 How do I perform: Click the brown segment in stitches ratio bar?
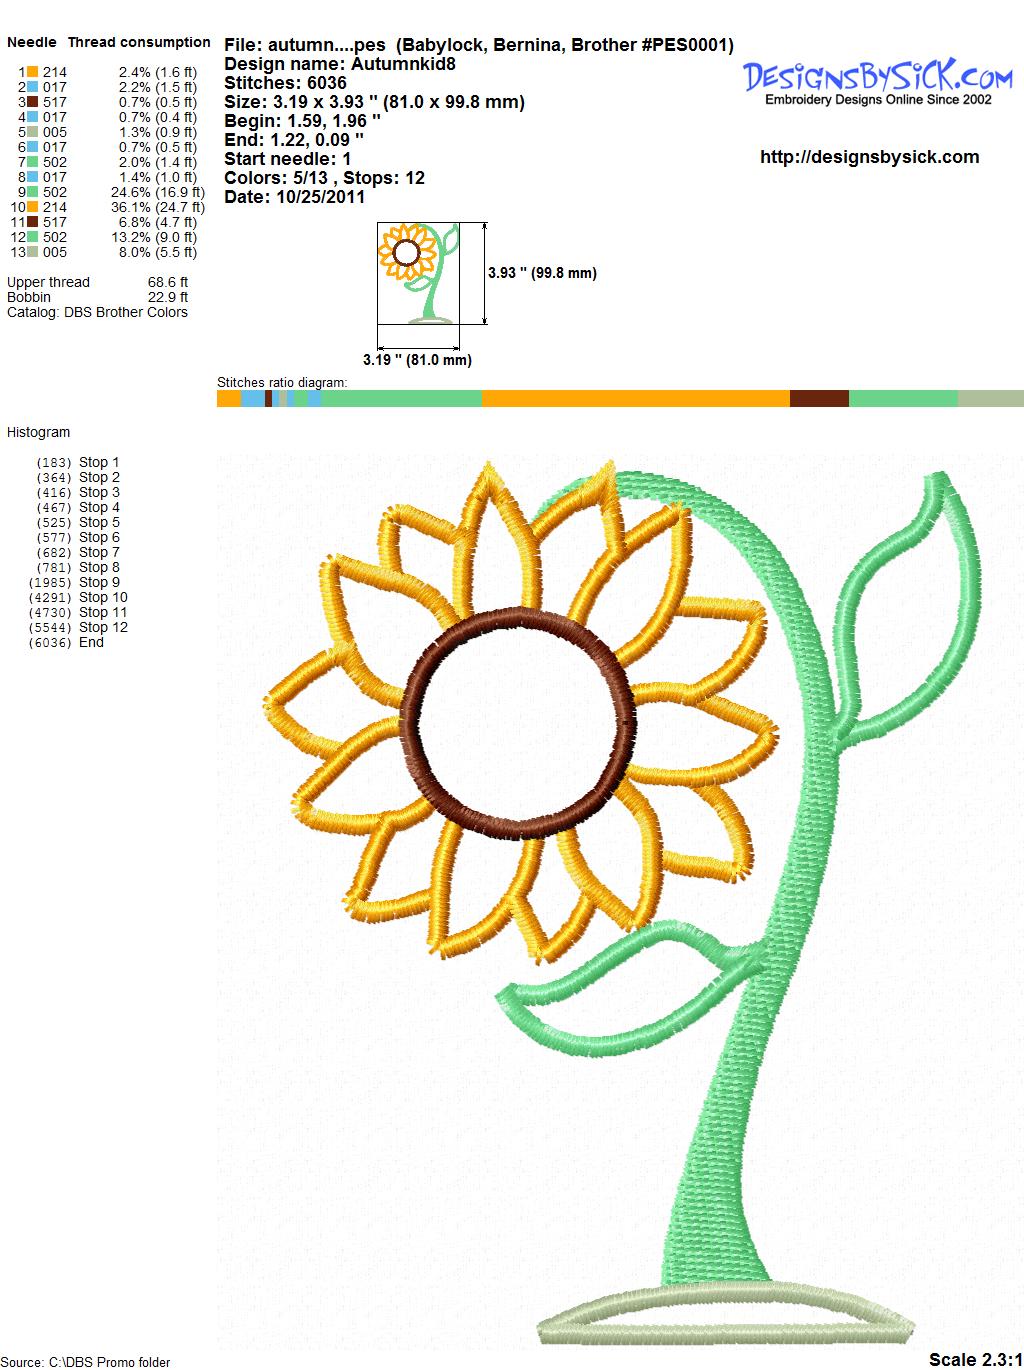pos(819,399)
